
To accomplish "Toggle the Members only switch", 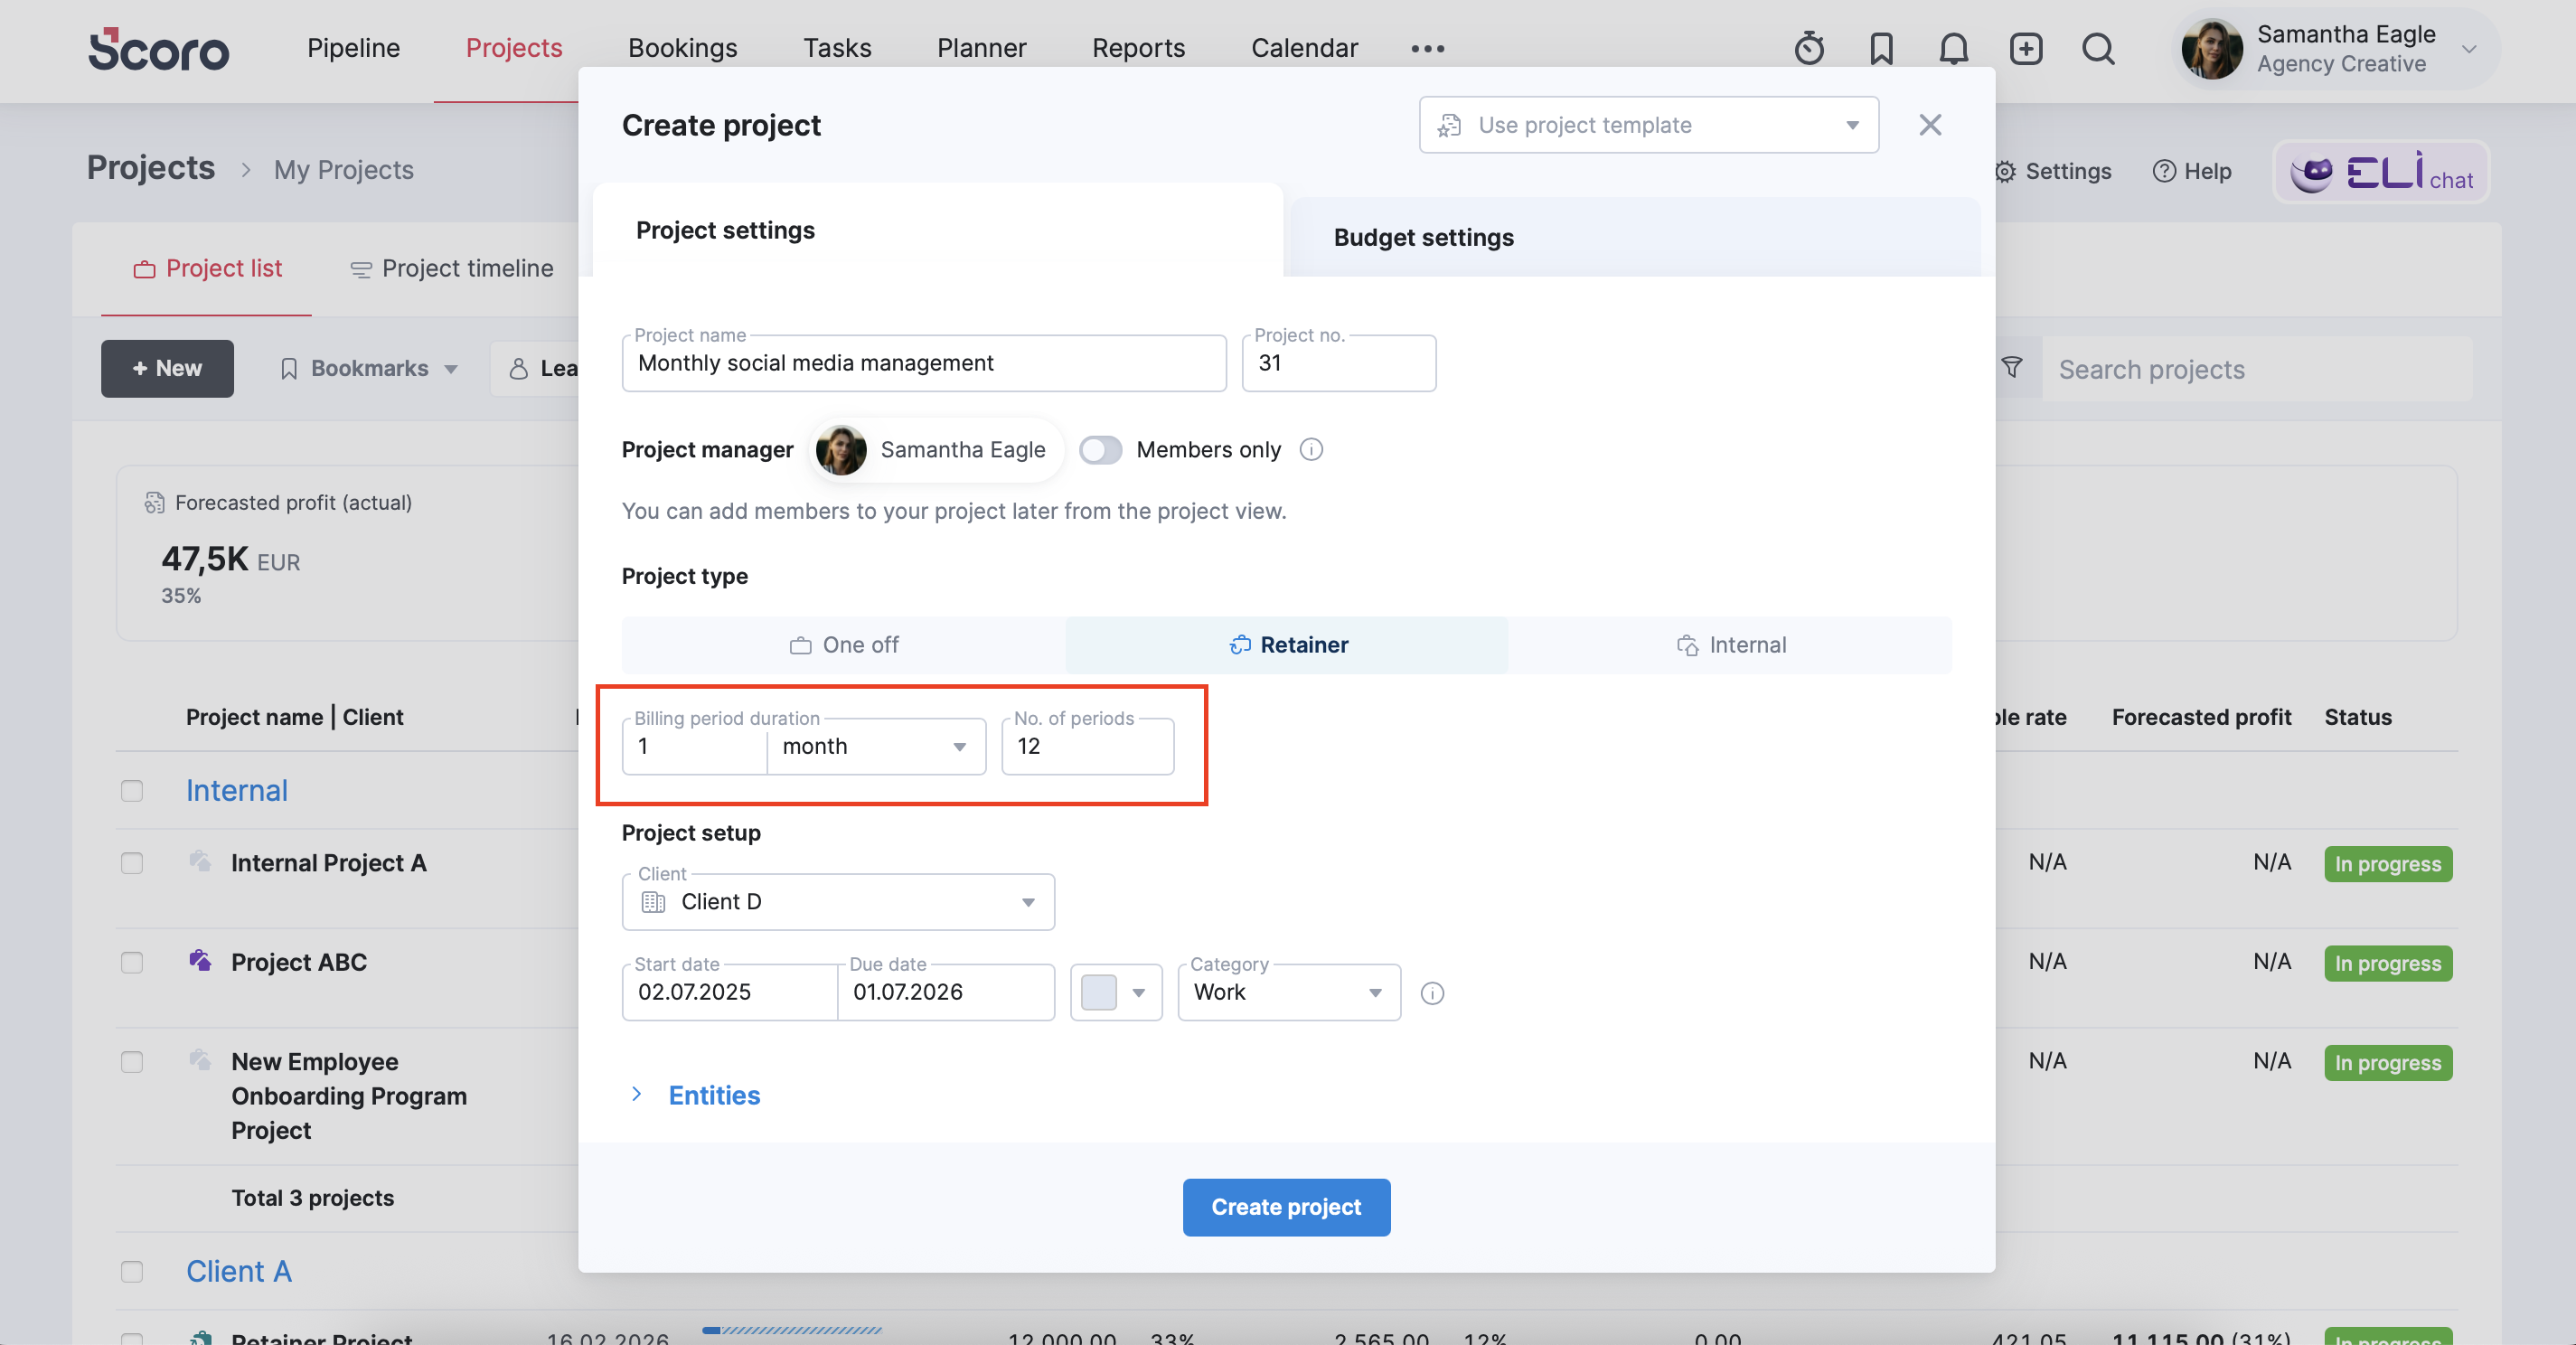I will point(1100,450).
